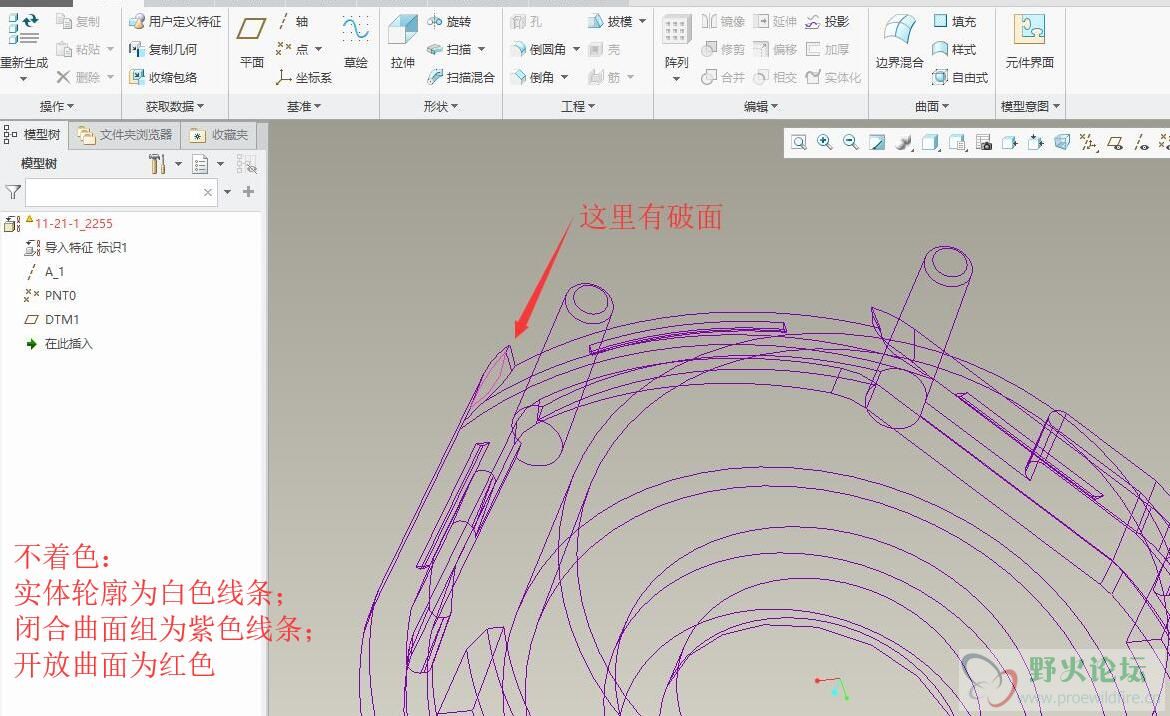The width and height of the screenshot is (1170, 716).
Task: Switch to the 文件夹浏览器 (Folder Browser) tab
Action: 125,135
